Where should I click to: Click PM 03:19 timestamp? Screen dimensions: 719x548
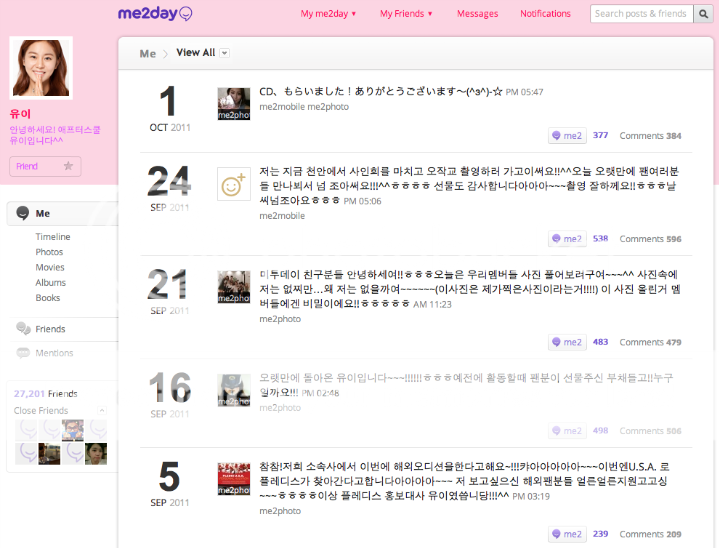point(531,496)
